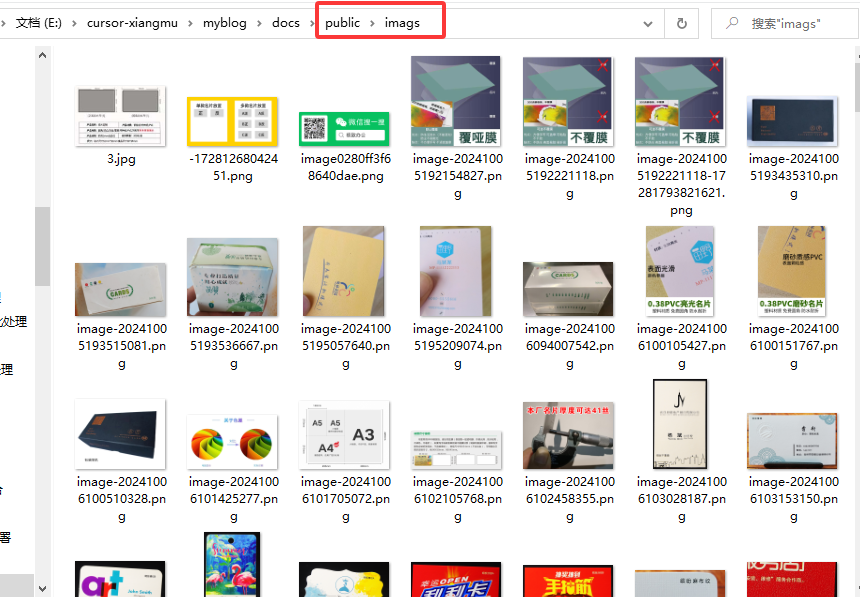The image size is (860, 597).
Task: Select the cloud-shaped card thumbnail
Action: pyautogui.click(x=344, y=579)
